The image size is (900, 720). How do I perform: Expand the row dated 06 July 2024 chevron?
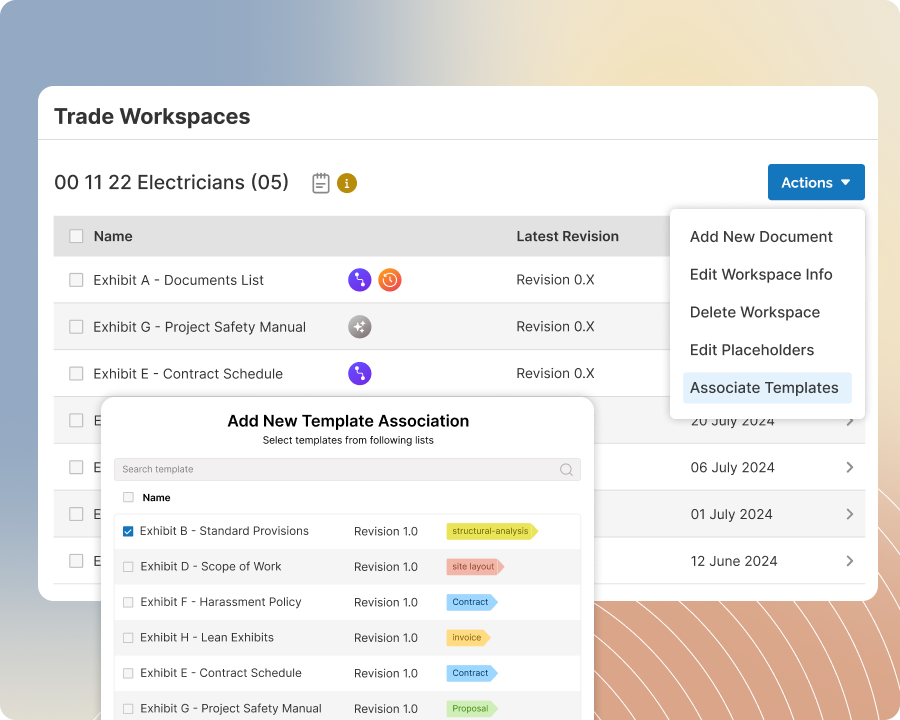coord(850,467)
